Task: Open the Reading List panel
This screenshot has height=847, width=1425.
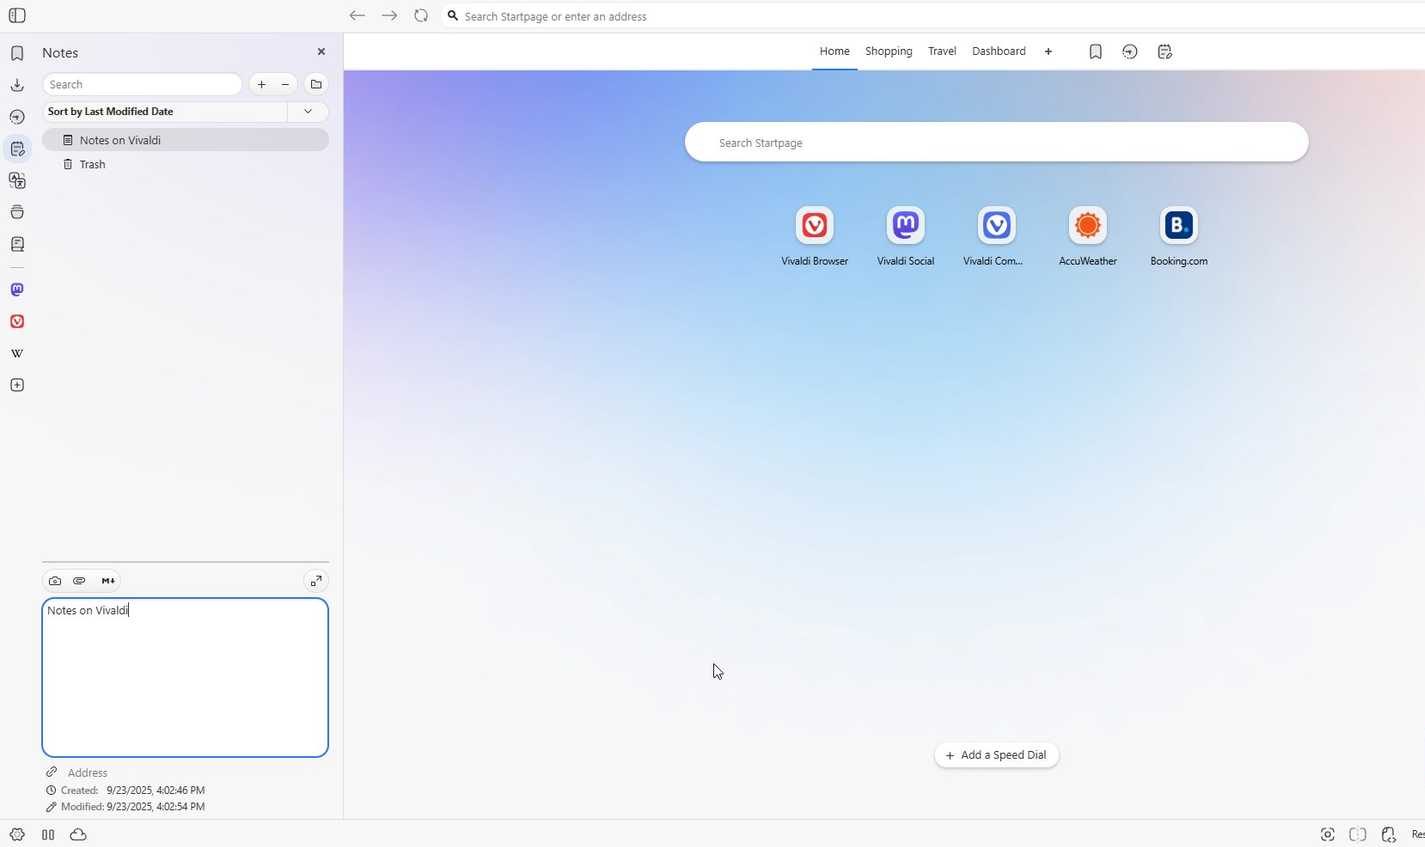Action: [x=16, y=243]
